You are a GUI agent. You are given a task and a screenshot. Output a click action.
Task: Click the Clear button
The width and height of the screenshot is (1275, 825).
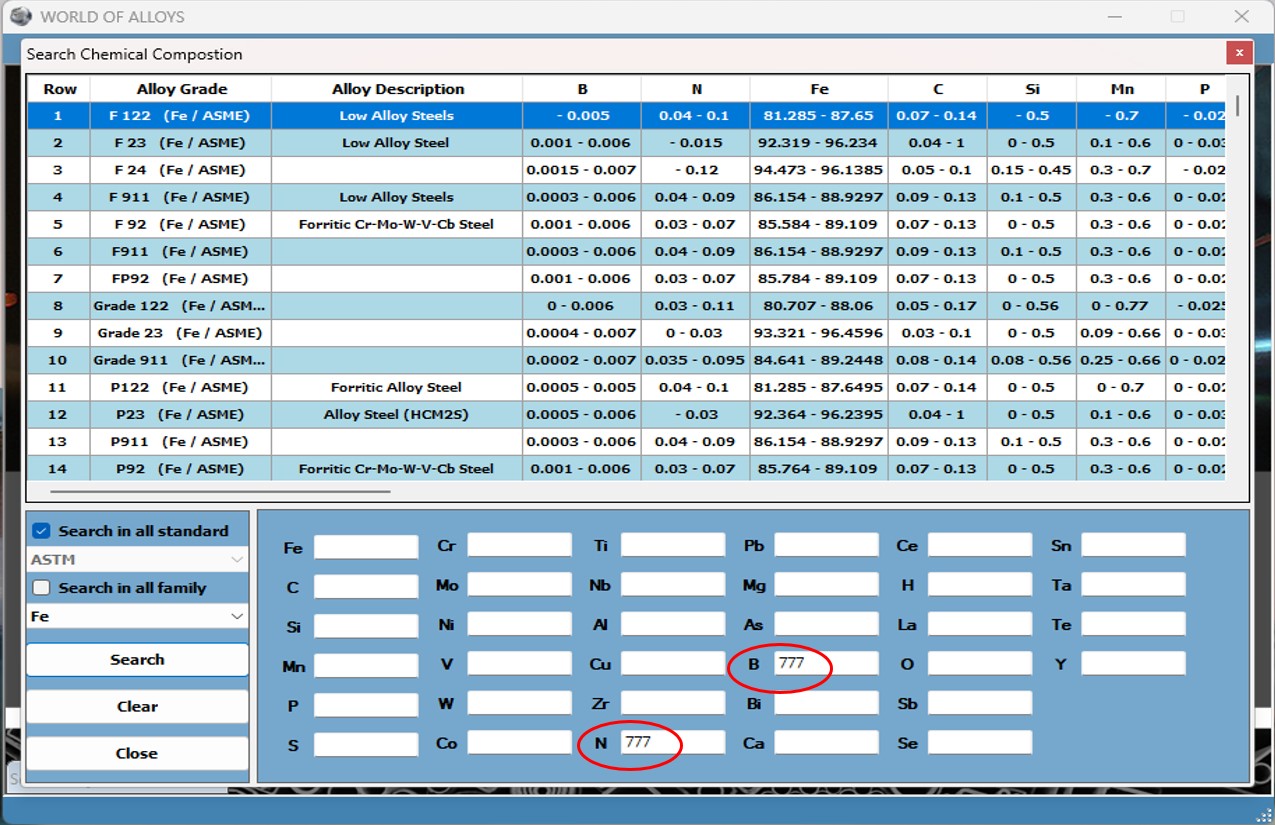point(137,706)
